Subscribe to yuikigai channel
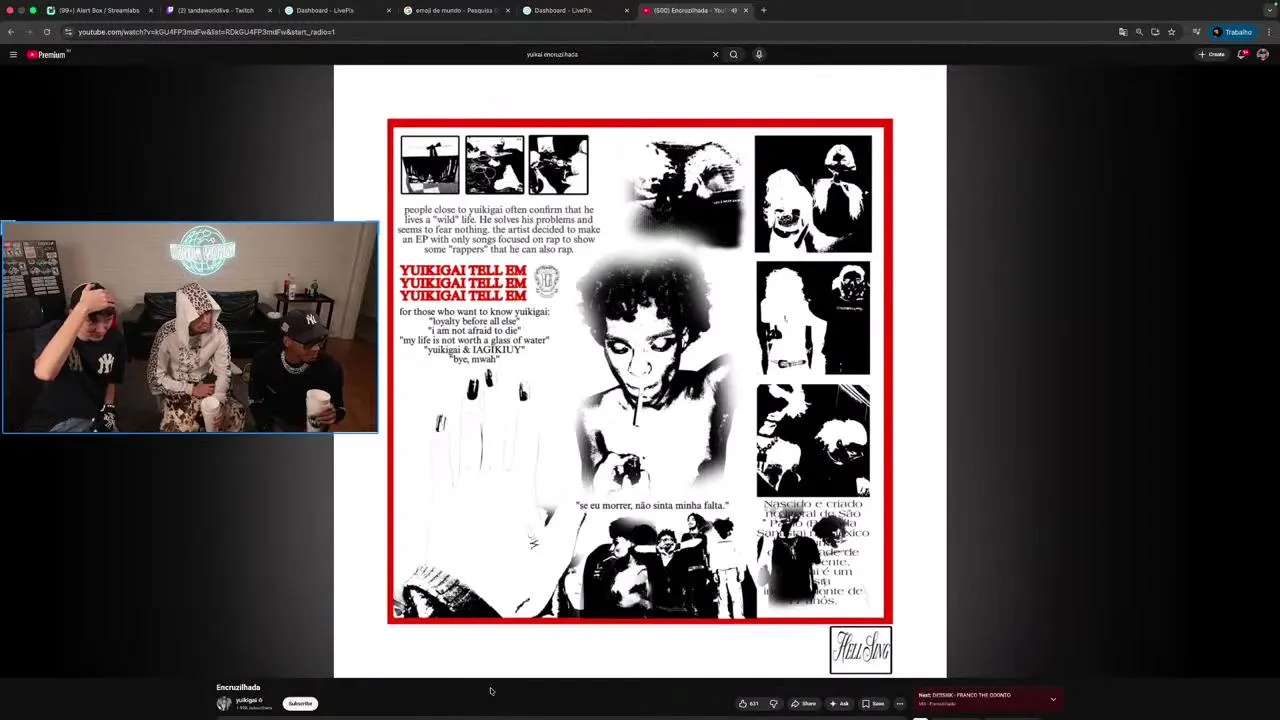This screenshot has height=720, width=1280. (x=300, y=704)
